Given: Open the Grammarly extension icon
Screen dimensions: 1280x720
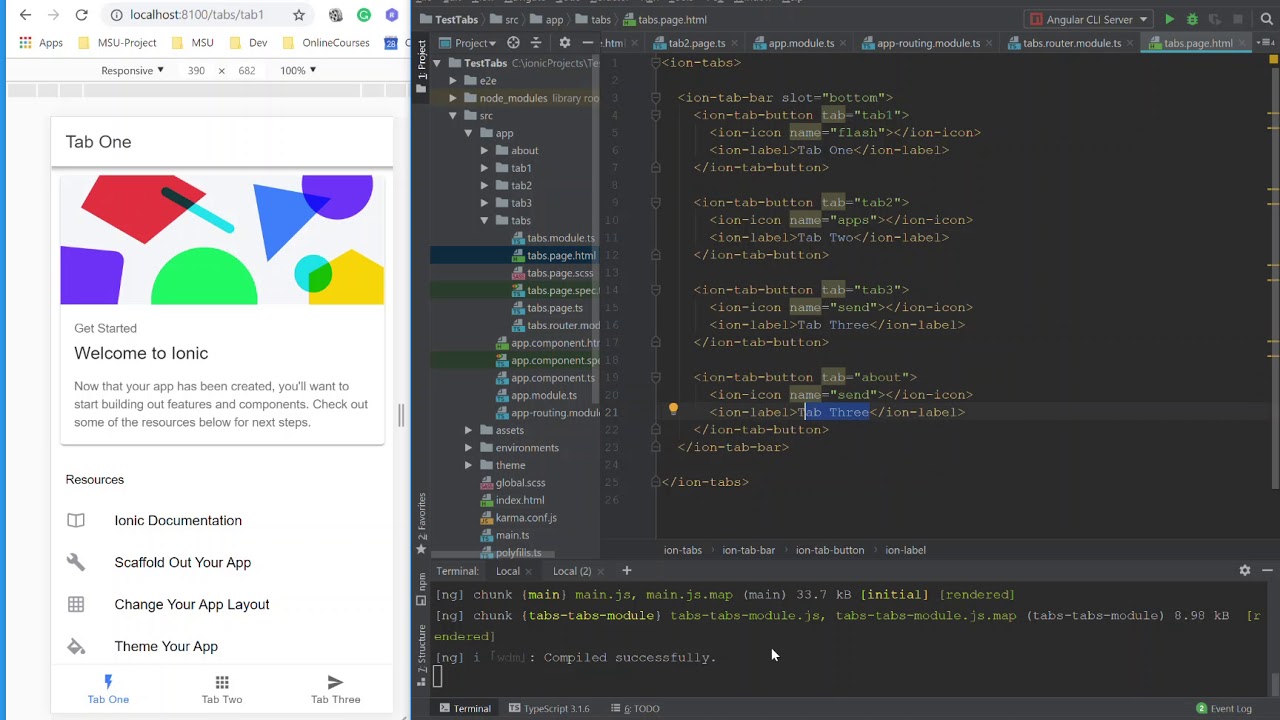Looking at the screenshot, I should coord(364,15).
